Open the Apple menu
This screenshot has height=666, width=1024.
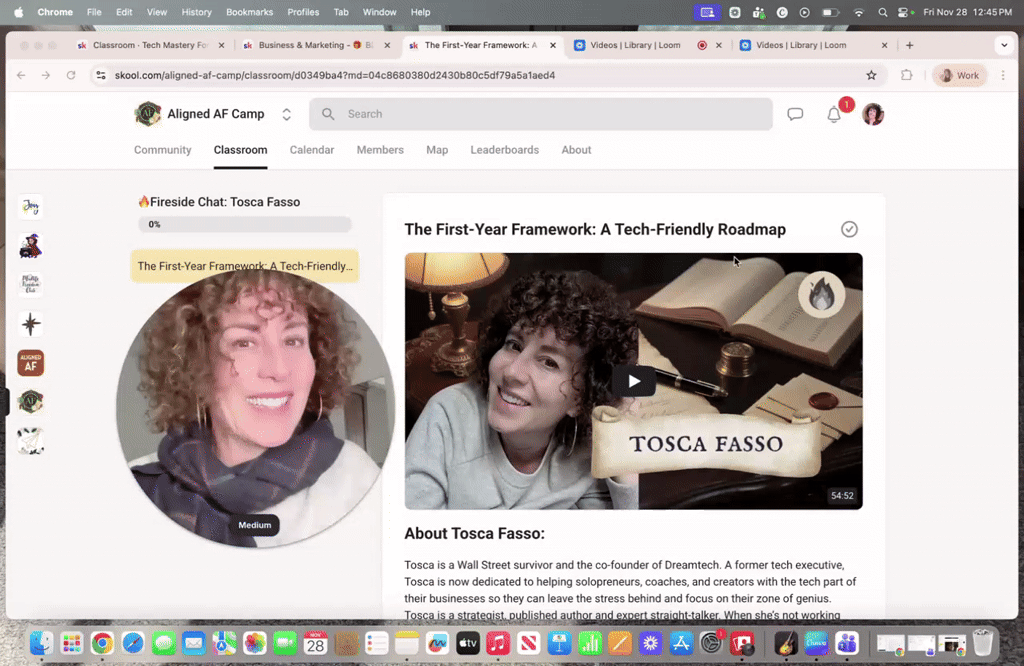[x=18, y=12]
